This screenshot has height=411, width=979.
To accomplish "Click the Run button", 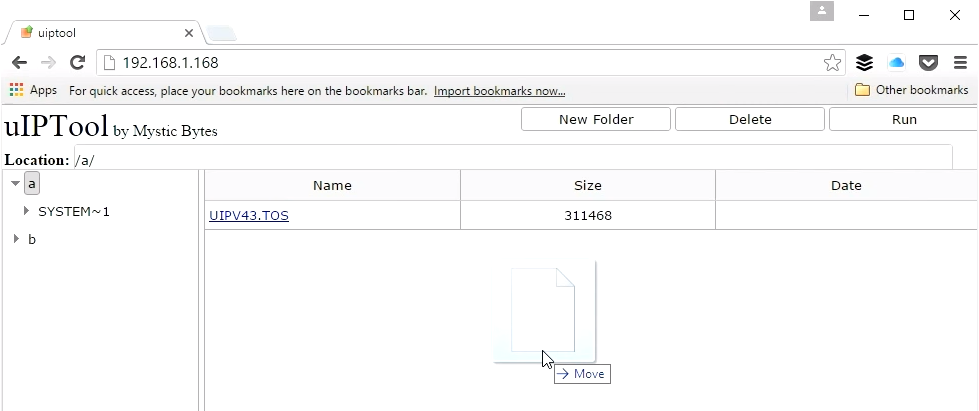I will coord(903,119).
